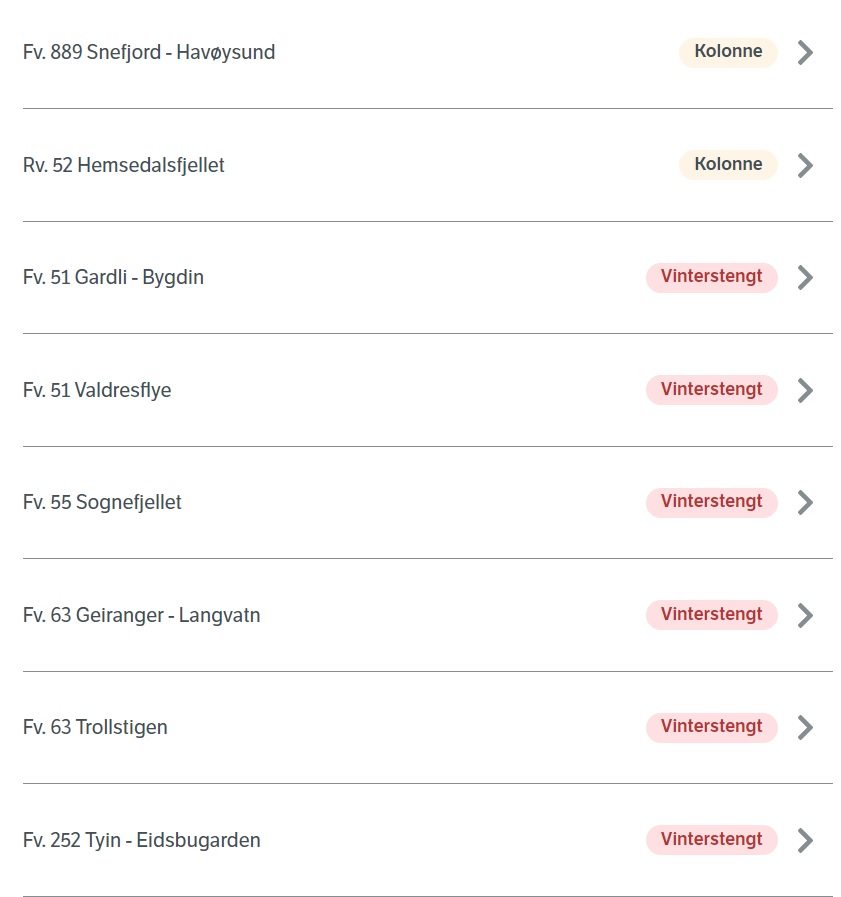Expand chevron arrow for Fv. 889 Snefjord - Havøysund
The width and height of the screenshot is (841, 897).
pyautogui.click(x=805, y=53)
